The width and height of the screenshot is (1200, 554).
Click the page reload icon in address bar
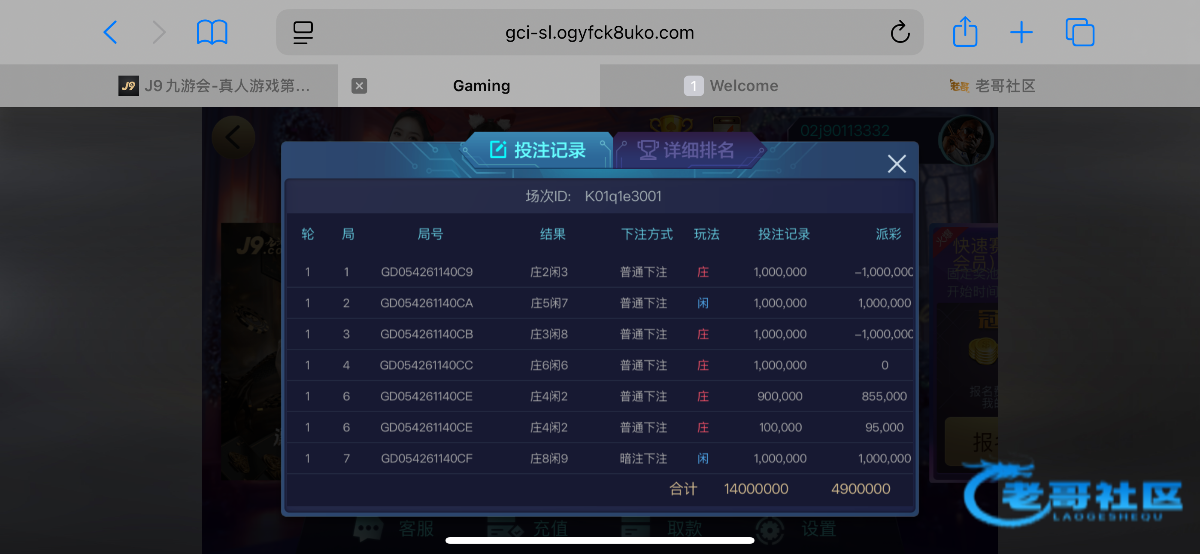click(x=899, y=33)
